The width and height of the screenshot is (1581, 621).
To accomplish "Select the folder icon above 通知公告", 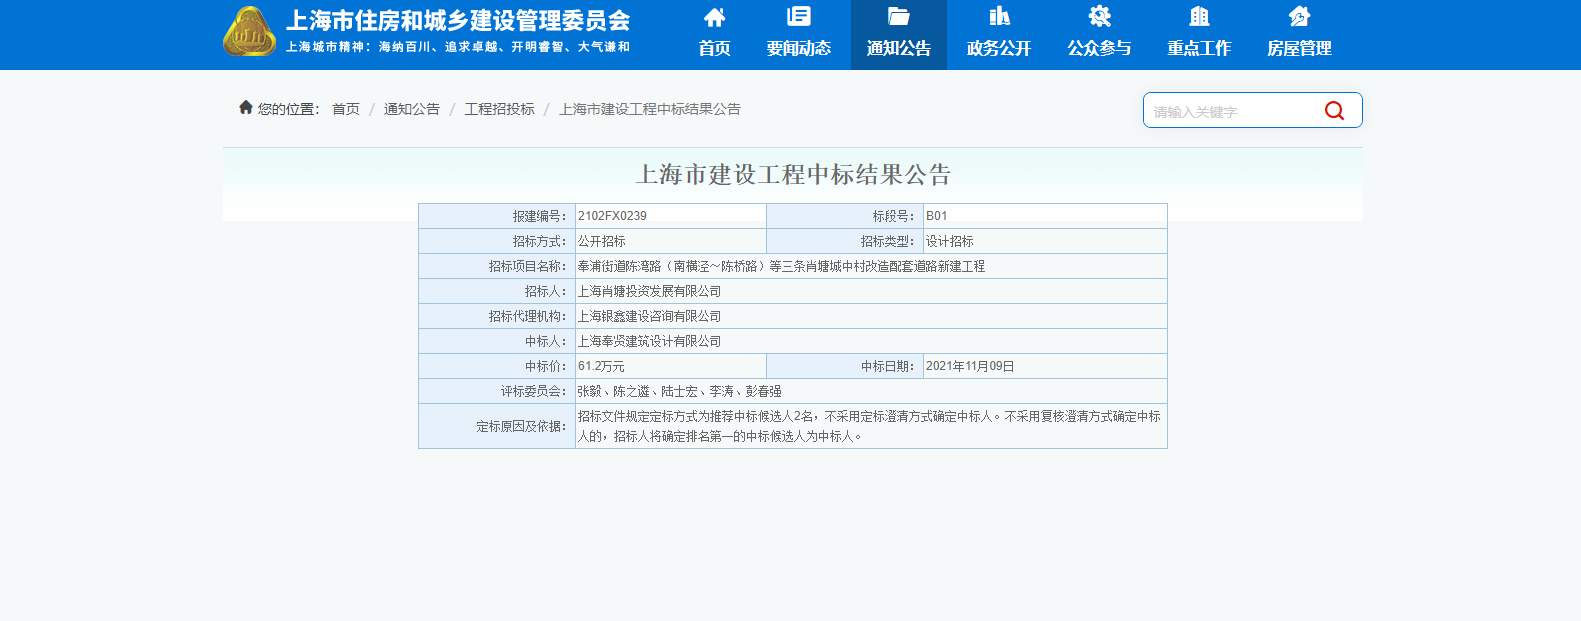I will (898, 17).
